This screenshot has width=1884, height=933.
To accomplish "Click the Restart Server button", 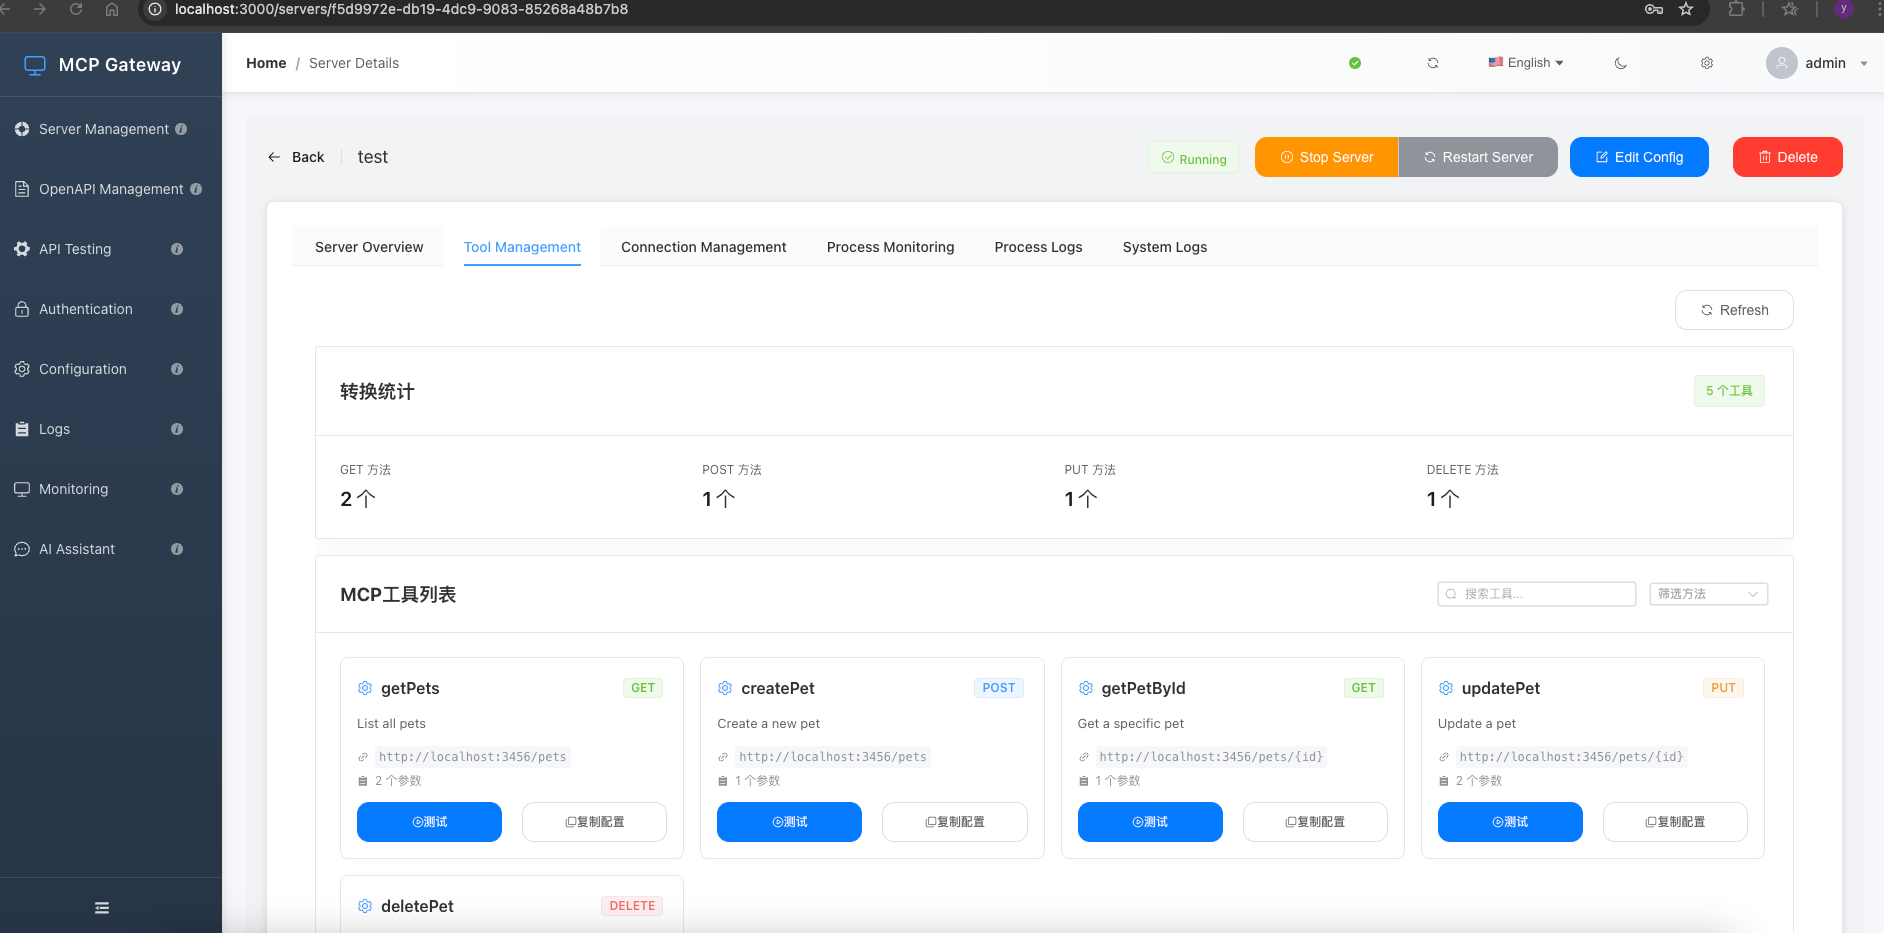I will 1478,157.
